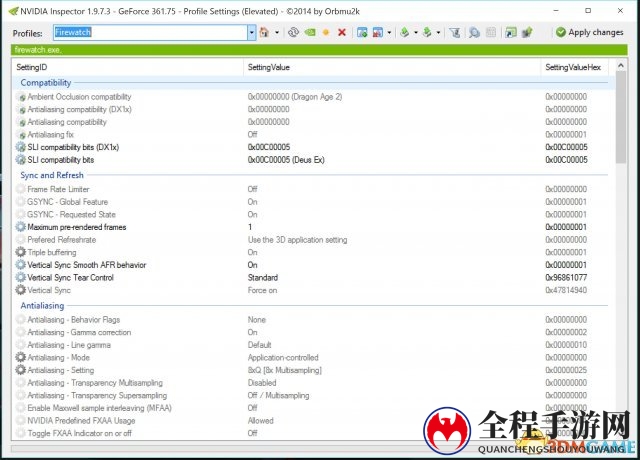Click value 0x00C00005 (Deus Ex)
Image resolution: width=640 pixels, height=460 pixels.
coord(286,160)
